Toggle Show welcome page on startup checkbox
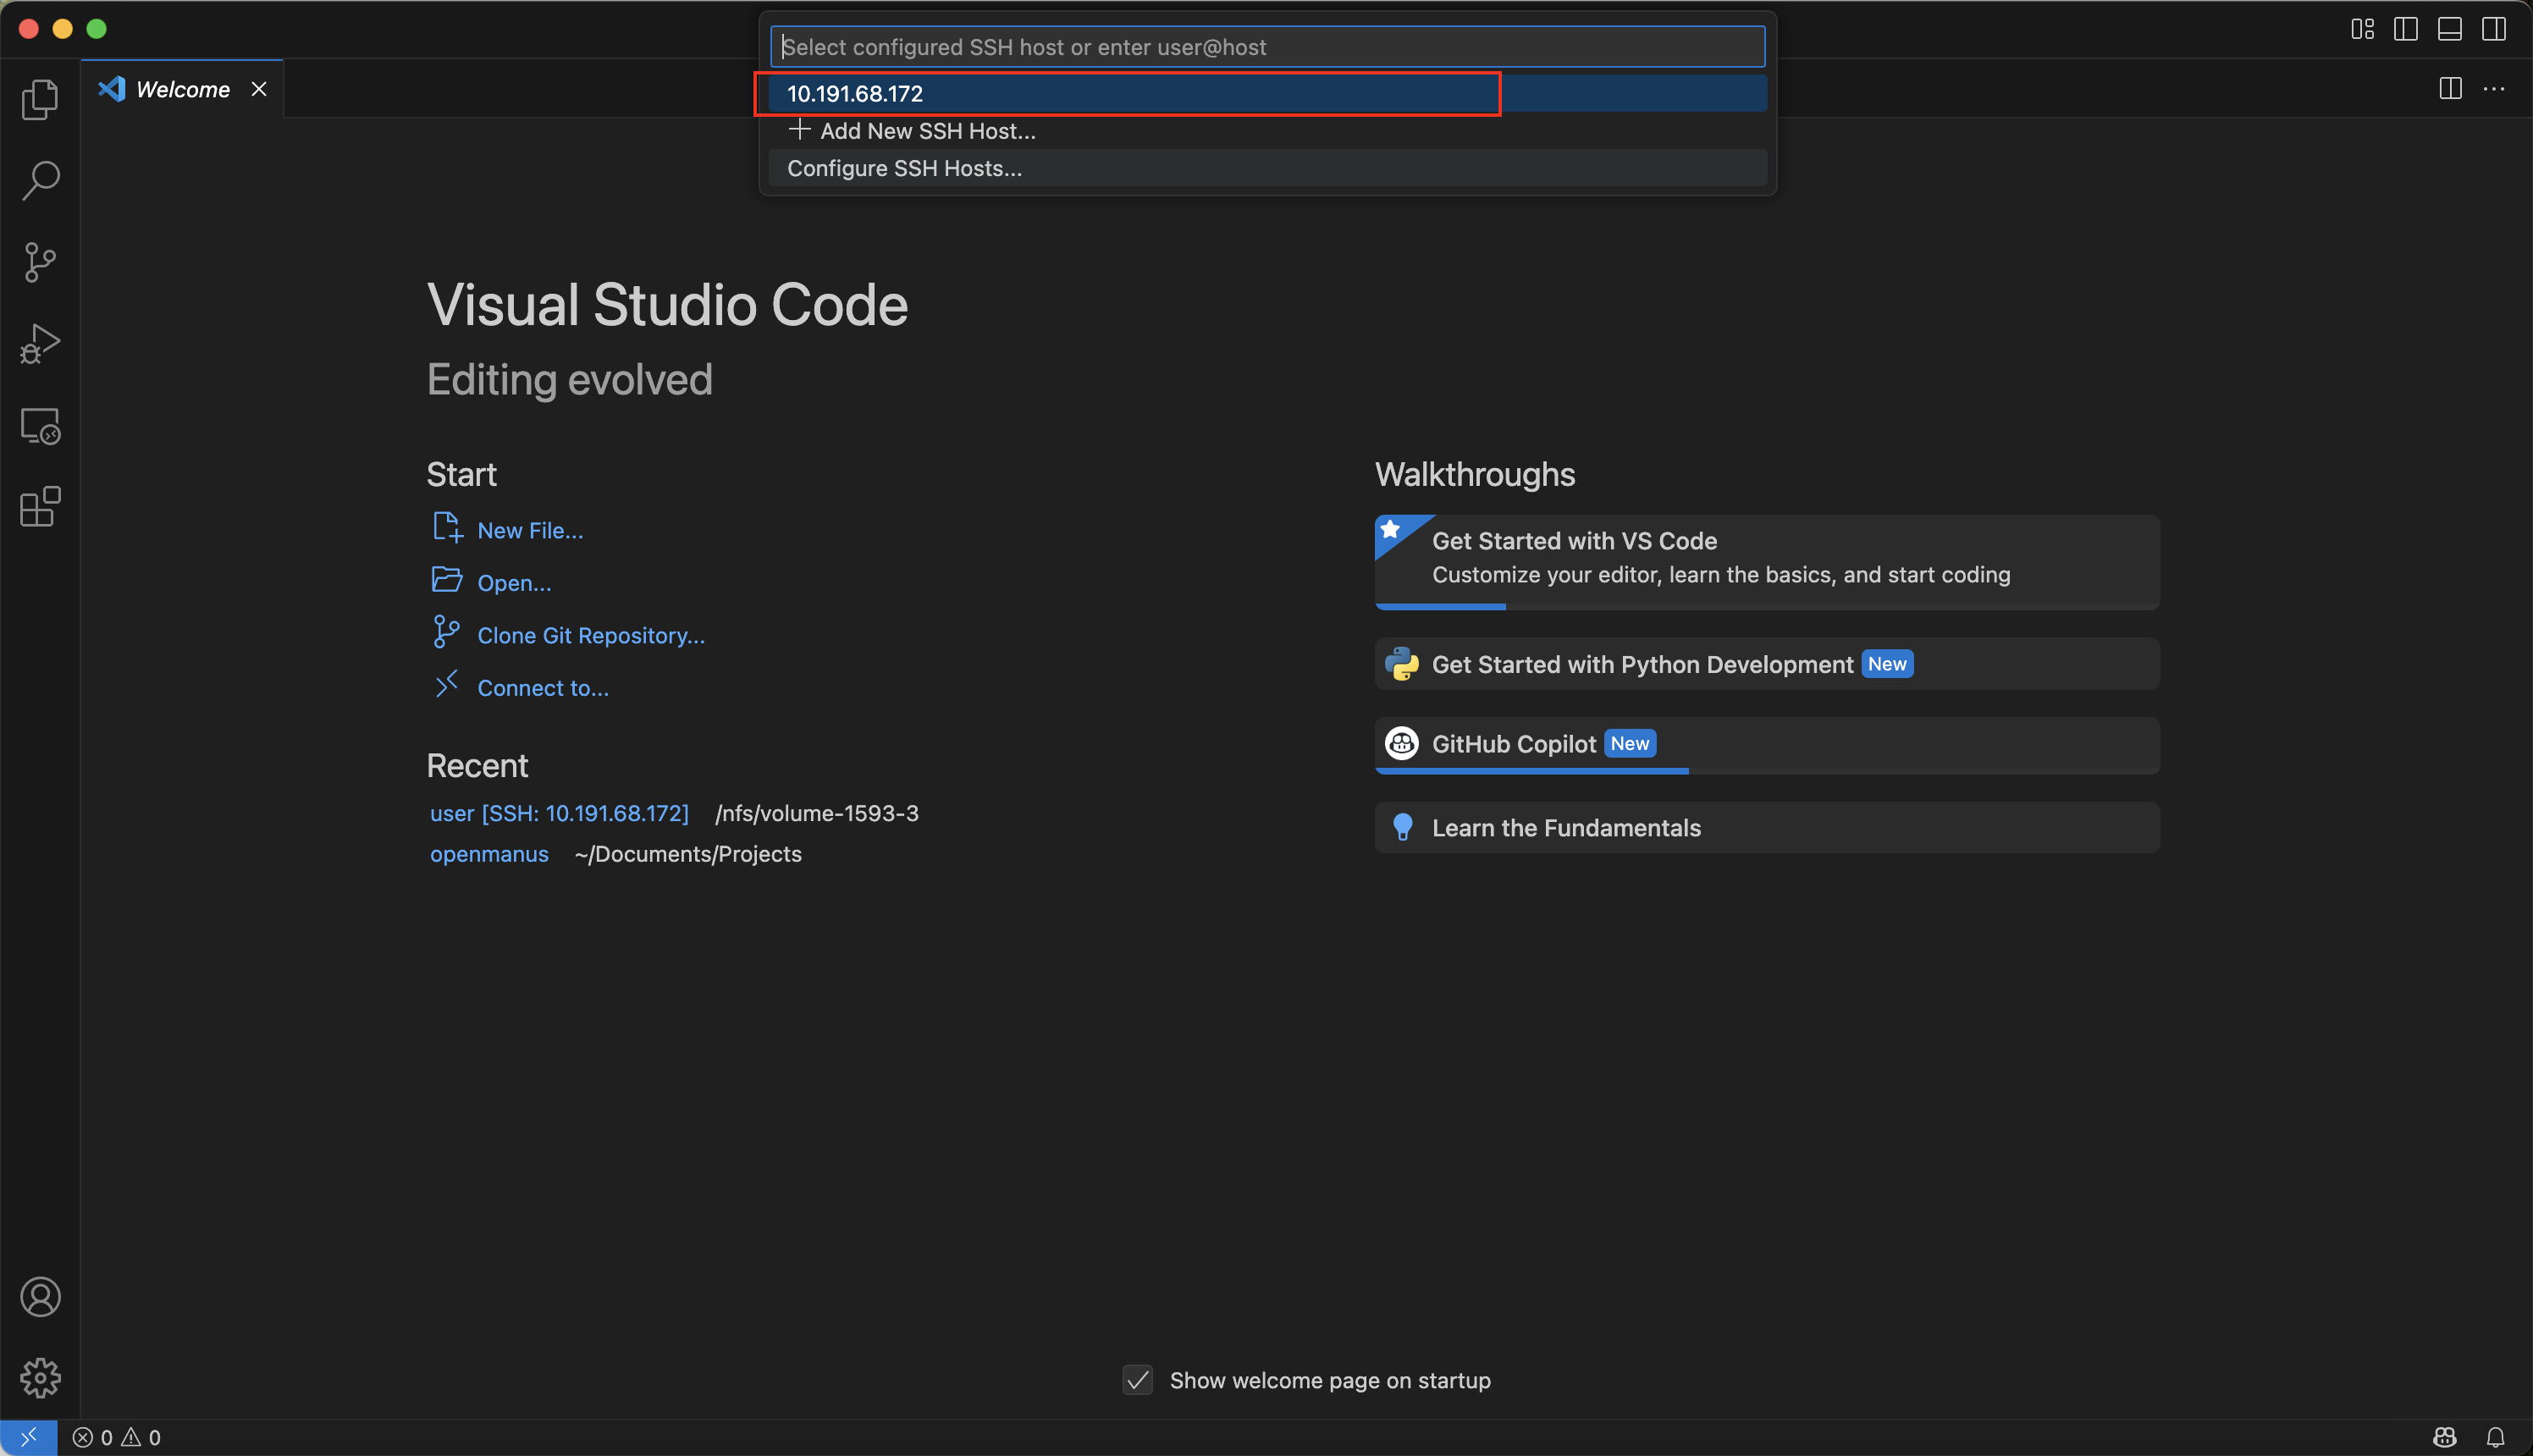The width and height of the screenshot is (2533, 1456). coord(1137,1380)
